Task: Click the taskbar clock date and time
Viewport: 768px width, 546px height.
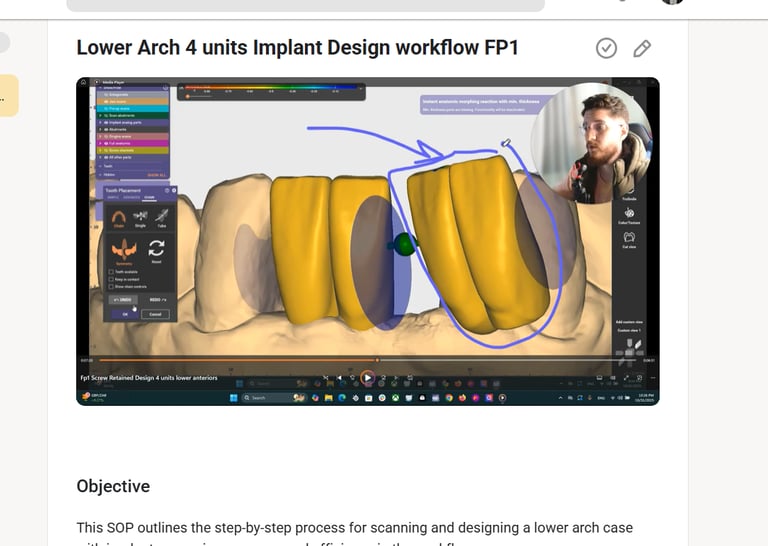Action: point(647,398)
